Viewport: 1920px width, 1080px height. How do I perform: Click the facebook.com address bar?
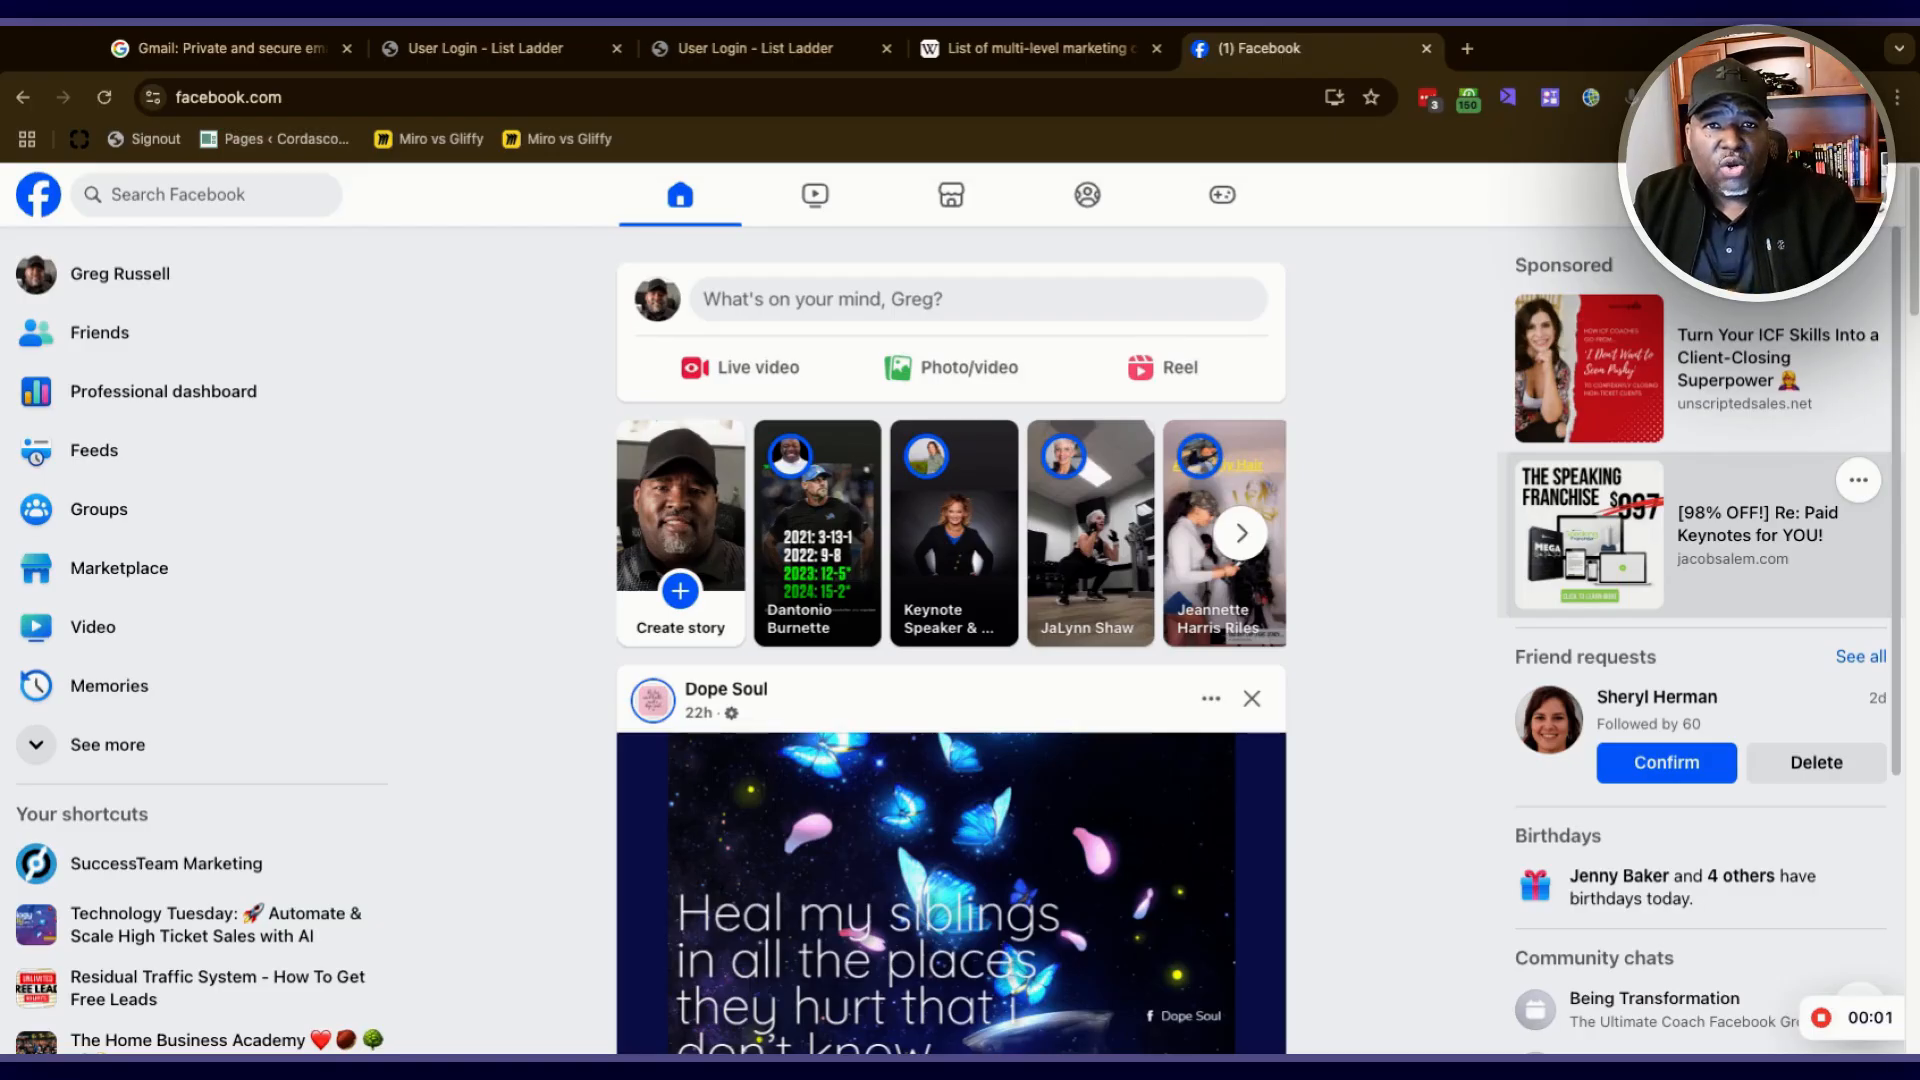(x=740, y=97)
